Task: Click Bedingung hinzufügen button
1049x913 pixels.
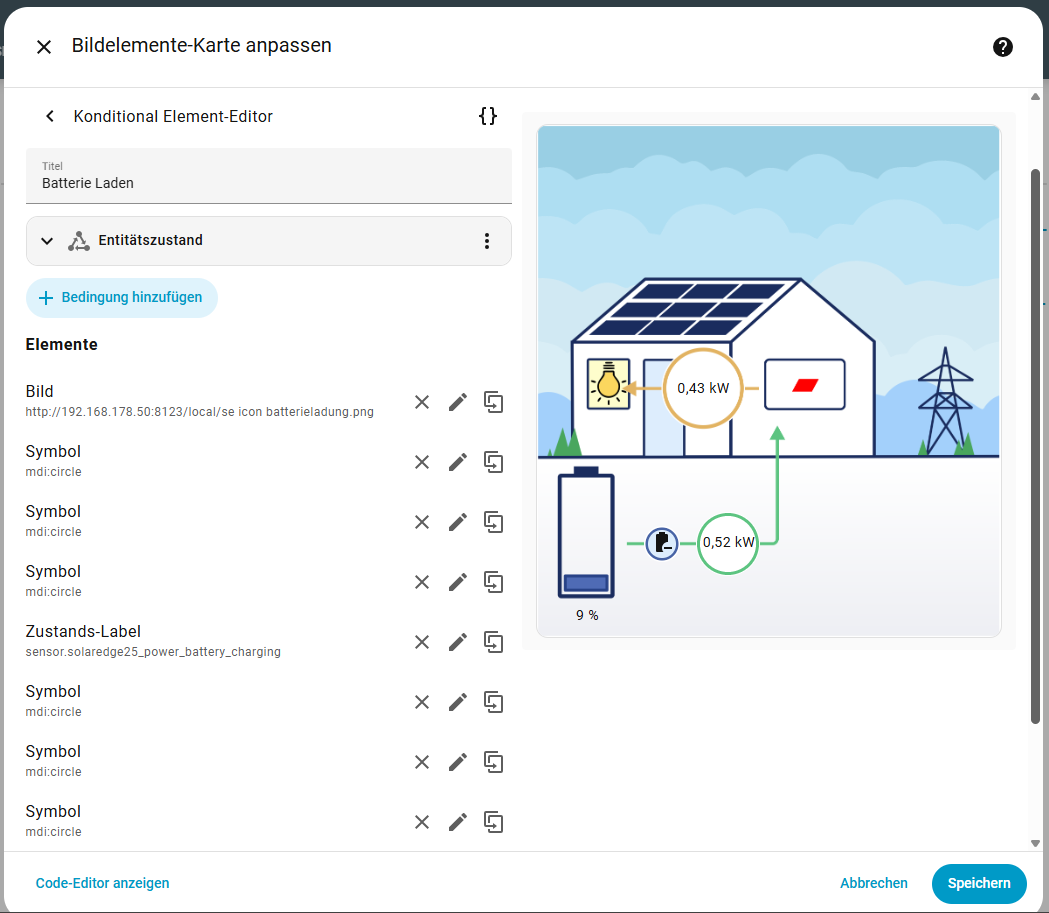Action: click(121, 298)
